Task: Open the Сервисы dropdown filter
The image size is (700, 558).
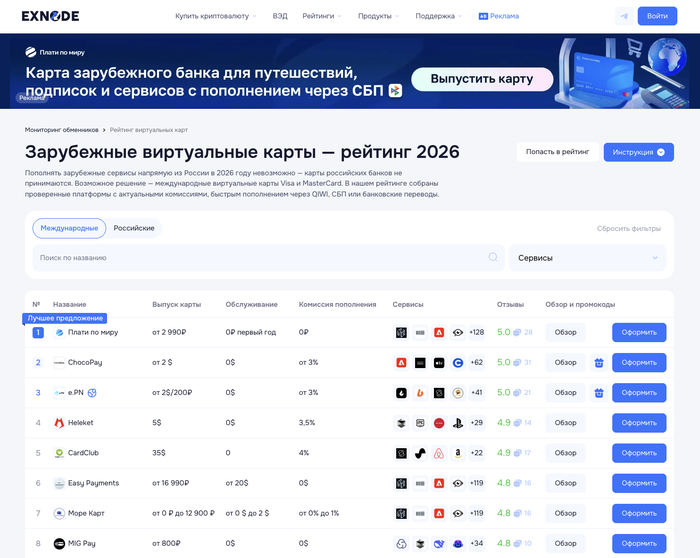Action: coord(587,258)
